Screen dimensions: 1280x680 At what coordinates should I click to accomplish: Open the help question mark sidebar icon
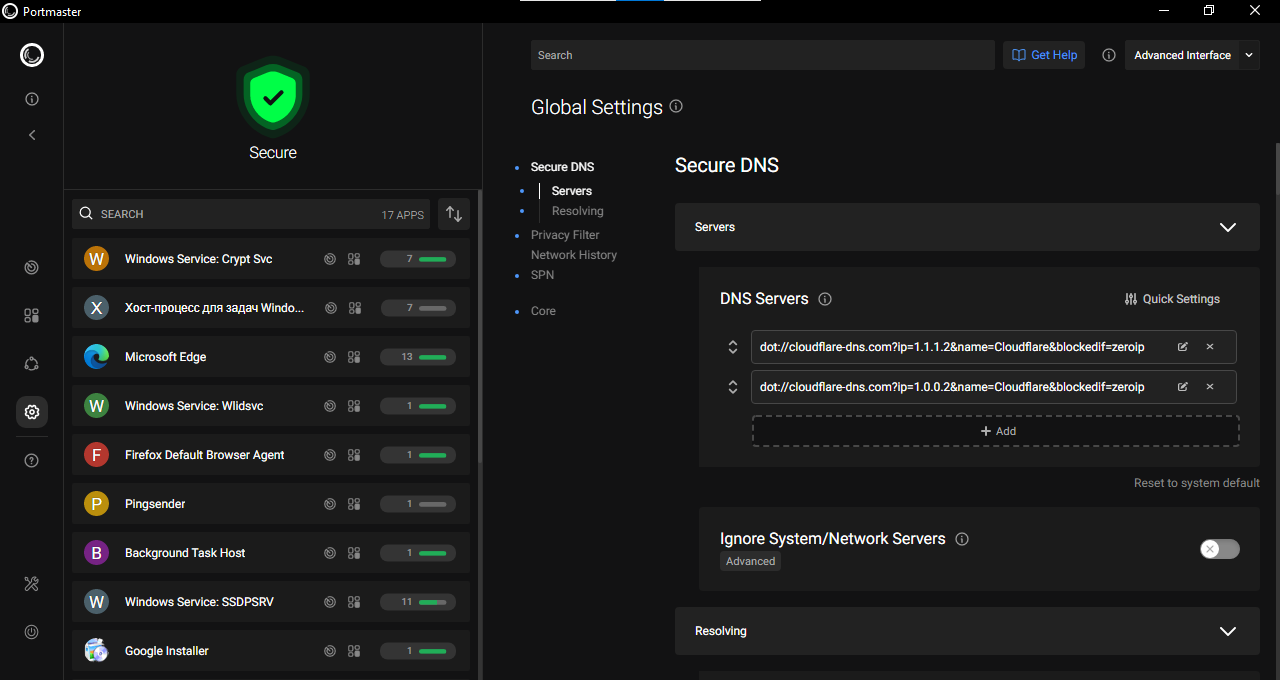click(32, 461)
